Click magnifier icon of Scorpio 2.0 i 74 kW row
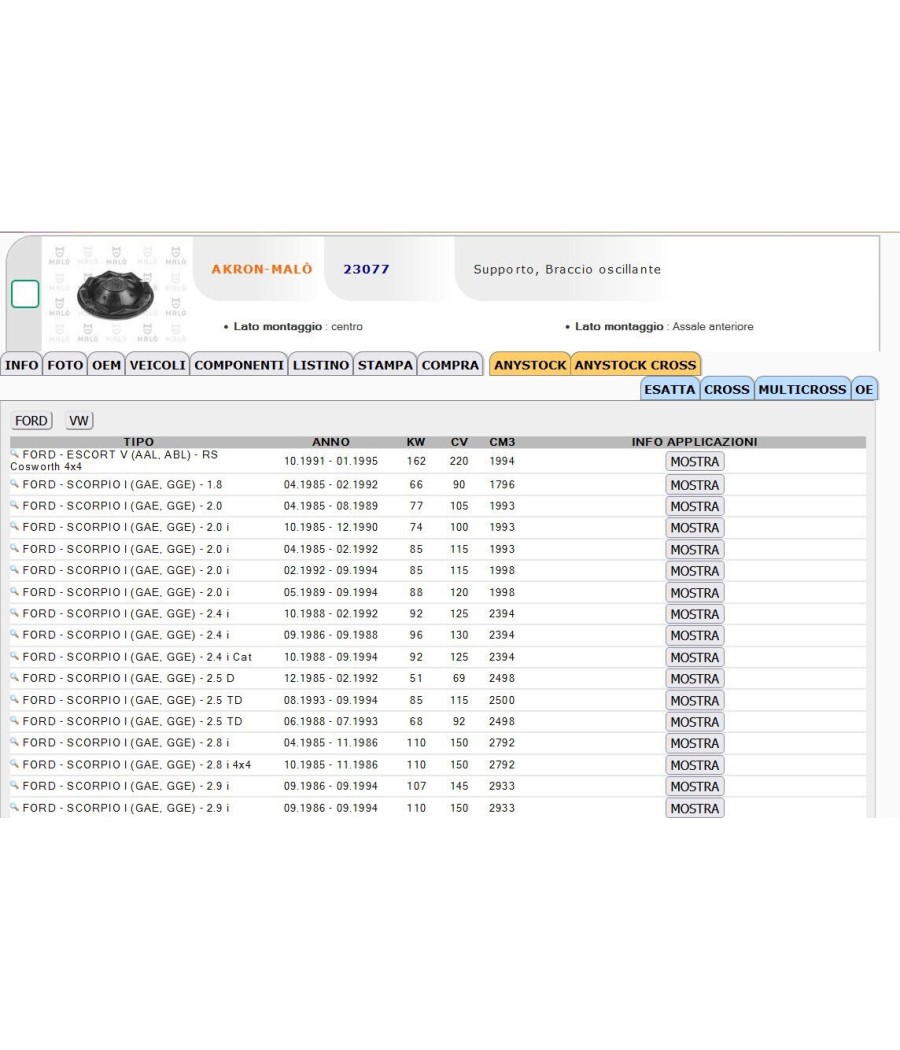 15,526
